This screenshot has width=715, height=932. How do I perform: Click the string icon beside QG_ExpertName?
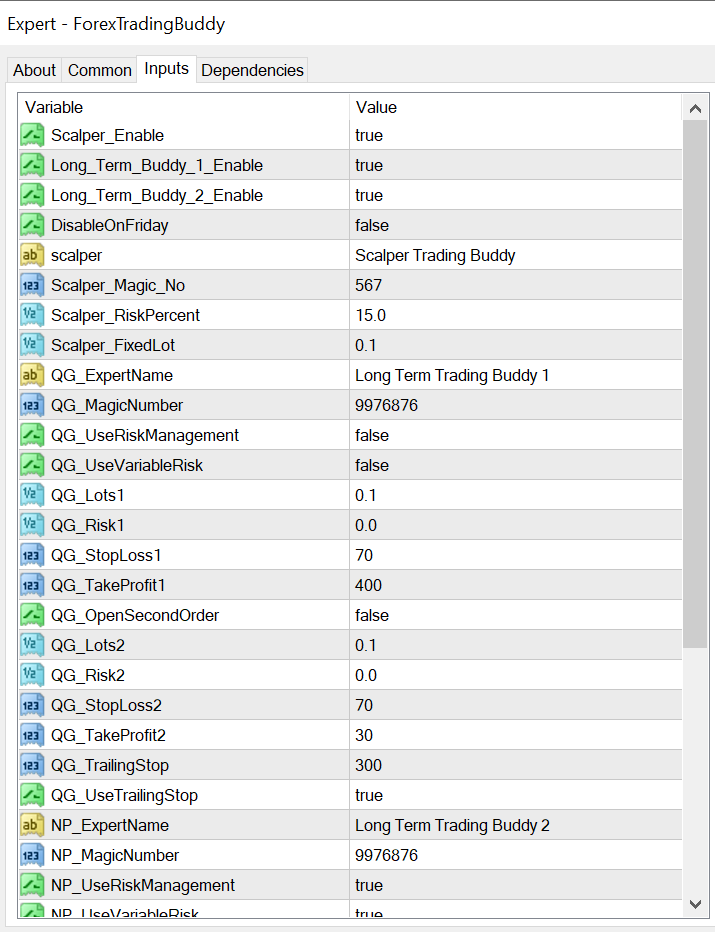pos(32,375)
